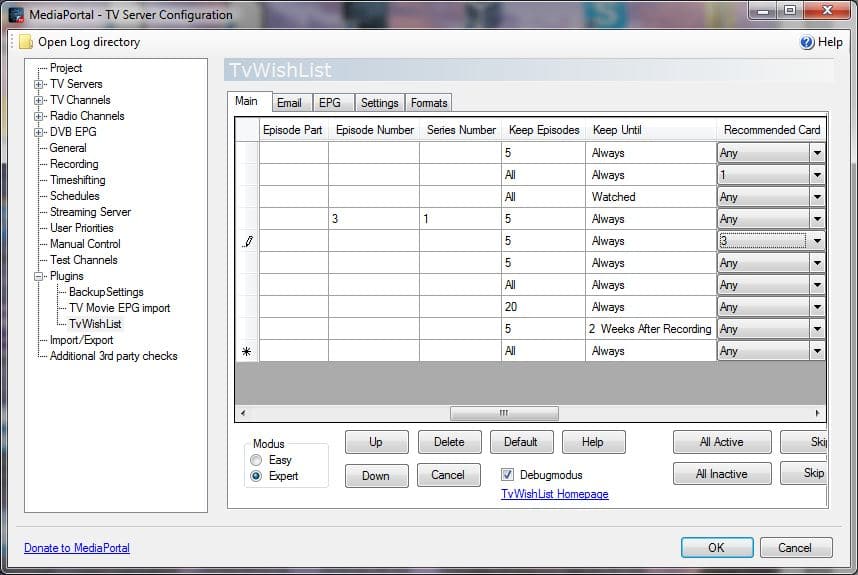Open Recommended Card dropdown showing 3
The height and width of the screenshot is (575, 858).
coord(817,241)
